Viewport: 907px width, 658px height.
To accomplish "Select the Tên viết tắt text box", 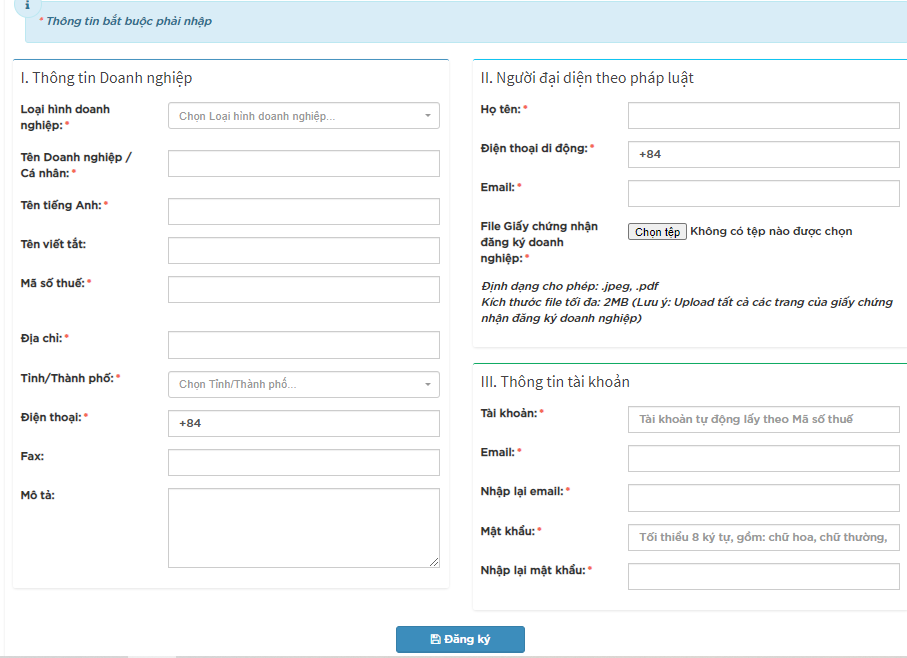I will click(303, 250).
